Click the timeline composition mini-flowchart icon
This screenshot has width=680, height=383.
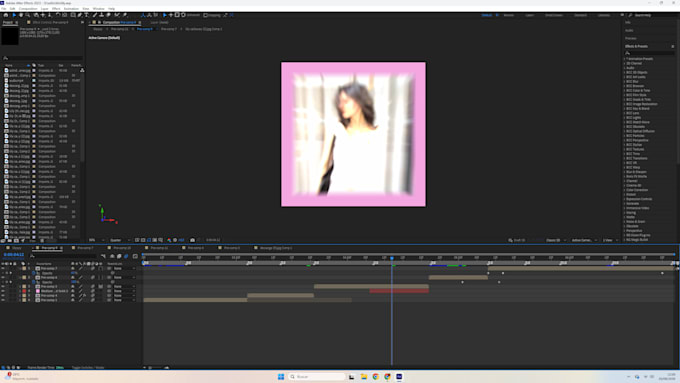[x=103, y=256]
